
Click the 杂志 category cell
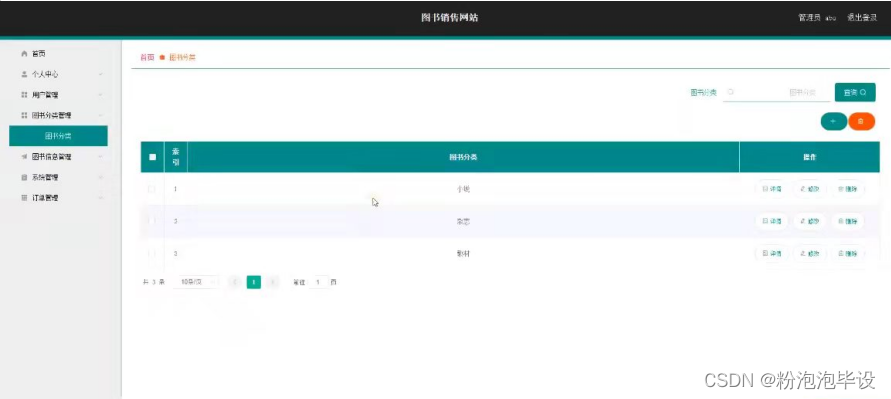tap(463, 221)
